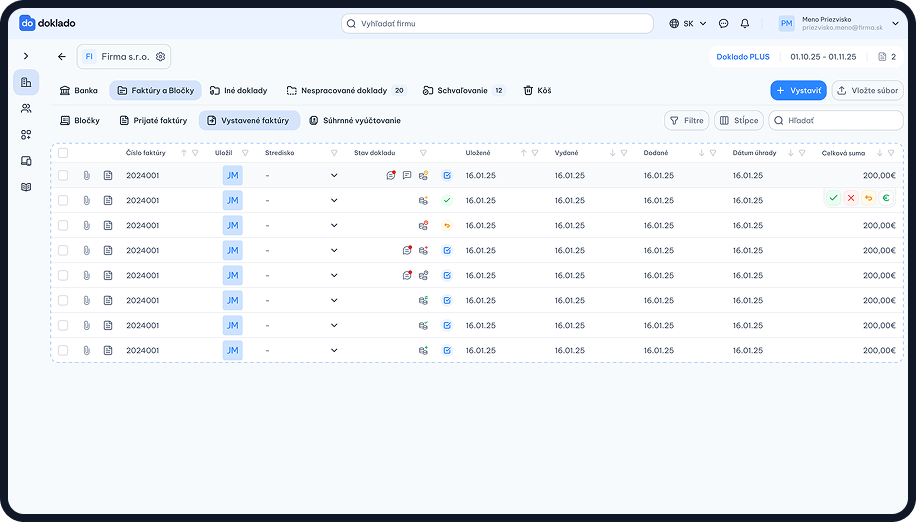The width and height of the screenshot is (916, 522).
Task: Open Nespracované doklady tab
Action: (346, 91)
